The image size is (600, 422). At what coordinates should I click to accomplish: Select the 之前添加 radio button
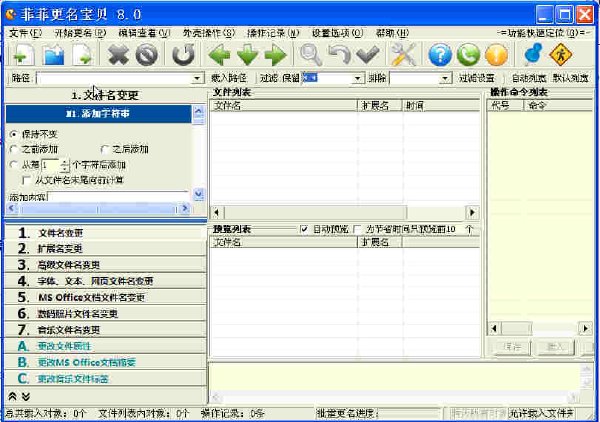tap(14, 149)
